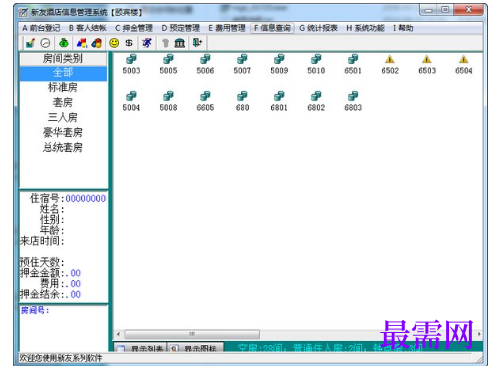Select room 5008 icon
This screenshot has height=366, width=492.
click(x=168, y=96)
